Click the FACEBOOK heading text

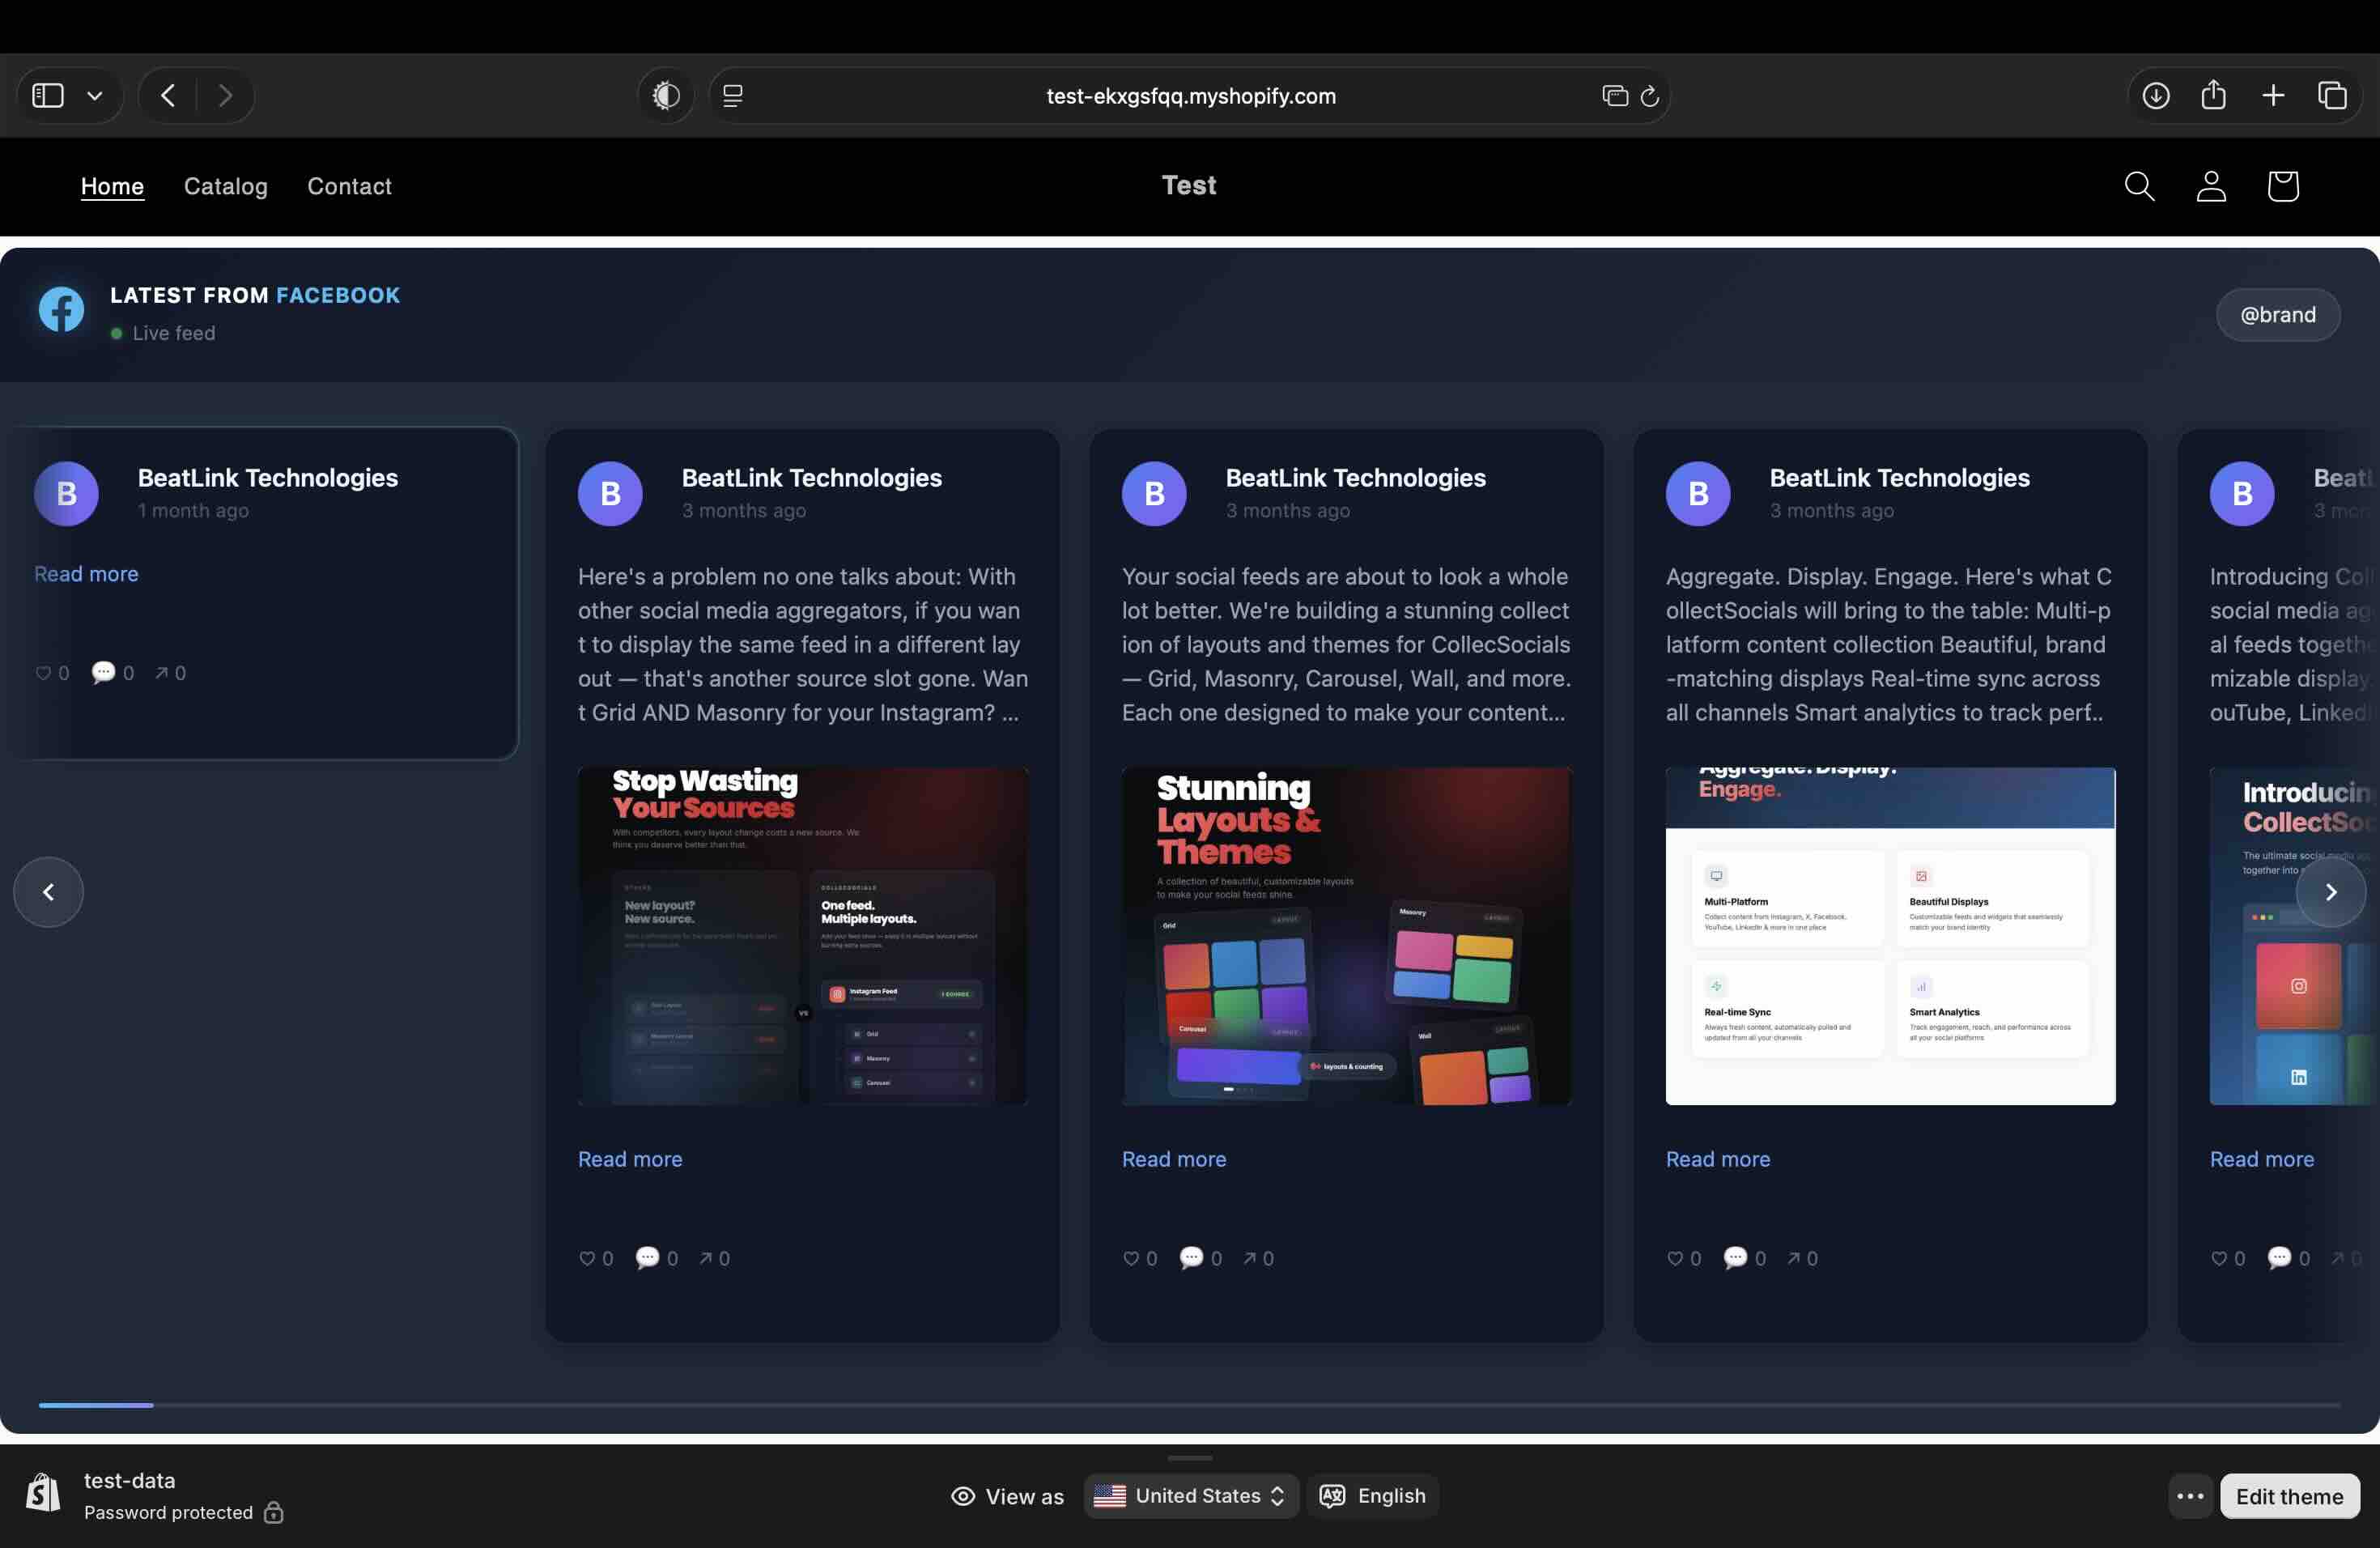338,295
